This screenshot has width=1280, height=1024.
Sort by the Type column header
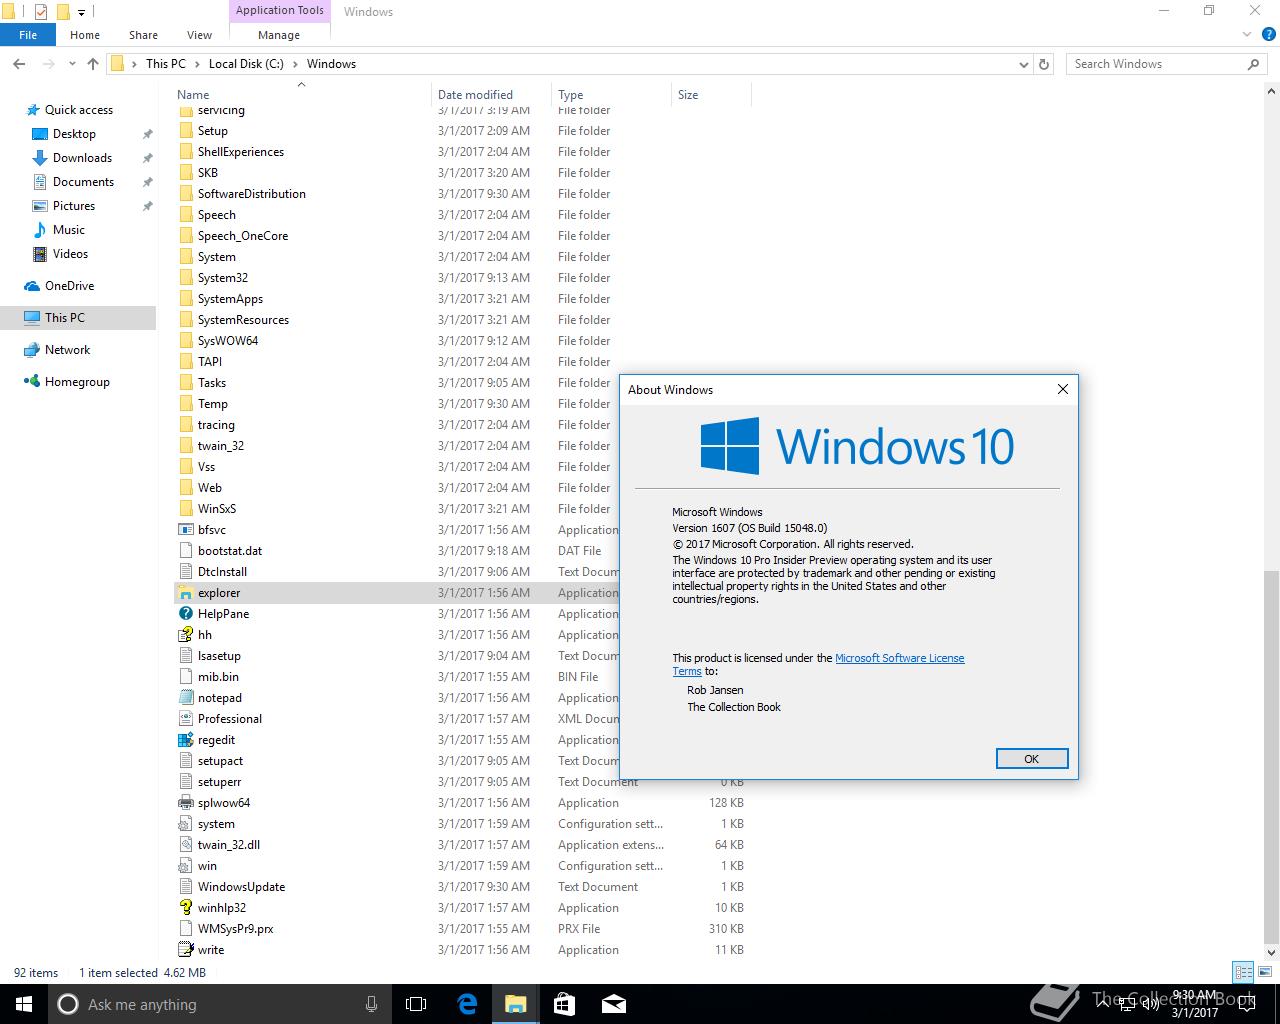tap(611, 95)
